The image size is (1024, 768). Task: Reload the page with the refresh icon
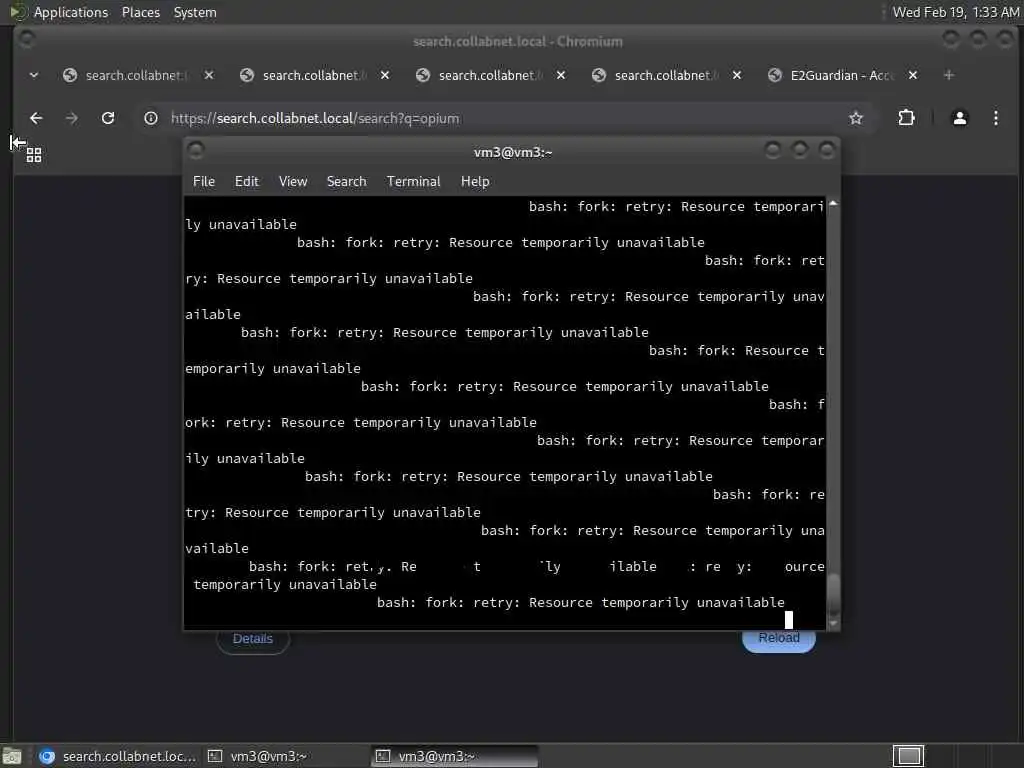pyautogui.click(x=108, y=118)
